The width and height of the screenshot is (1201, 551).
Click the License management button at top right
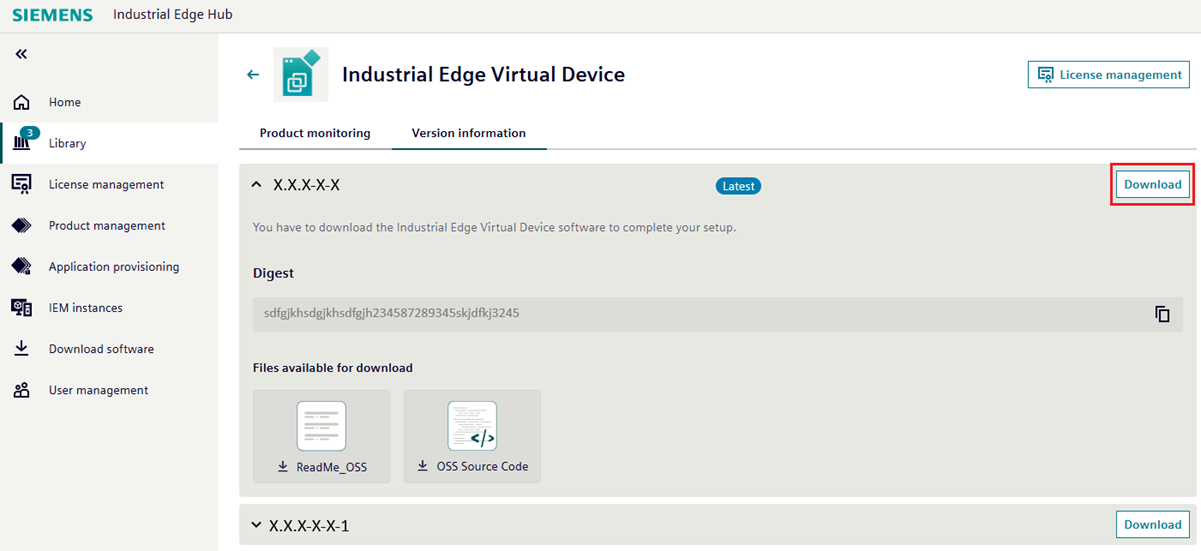(x=1109, y=75)
